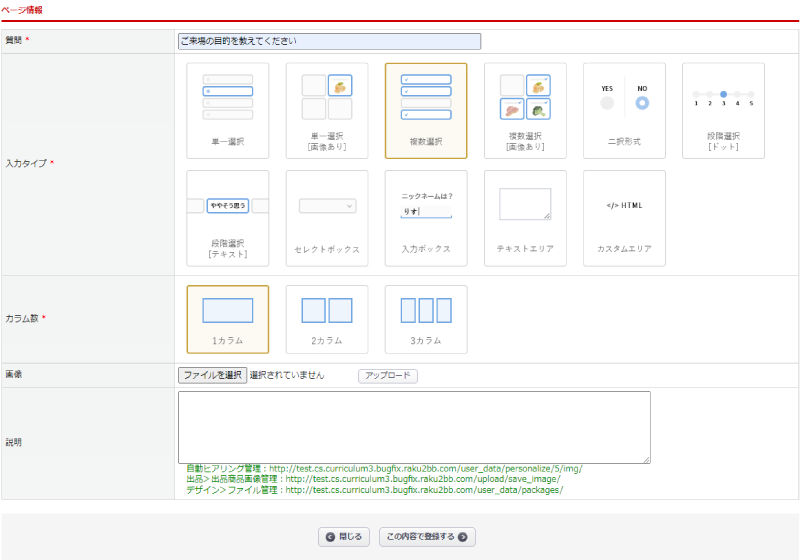The height and width of the screenshot is (560, 800).
Task: Select the 複数選択 input type tile
Action: (426, 111)
